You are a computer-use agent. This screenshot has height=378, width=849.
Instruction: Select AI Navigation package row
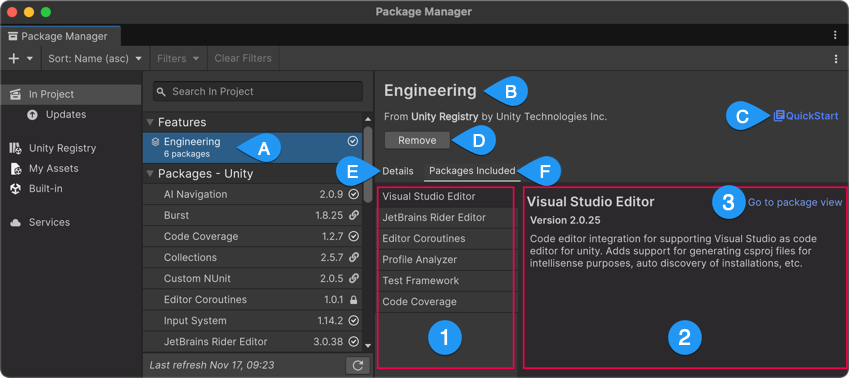[253, 194]
